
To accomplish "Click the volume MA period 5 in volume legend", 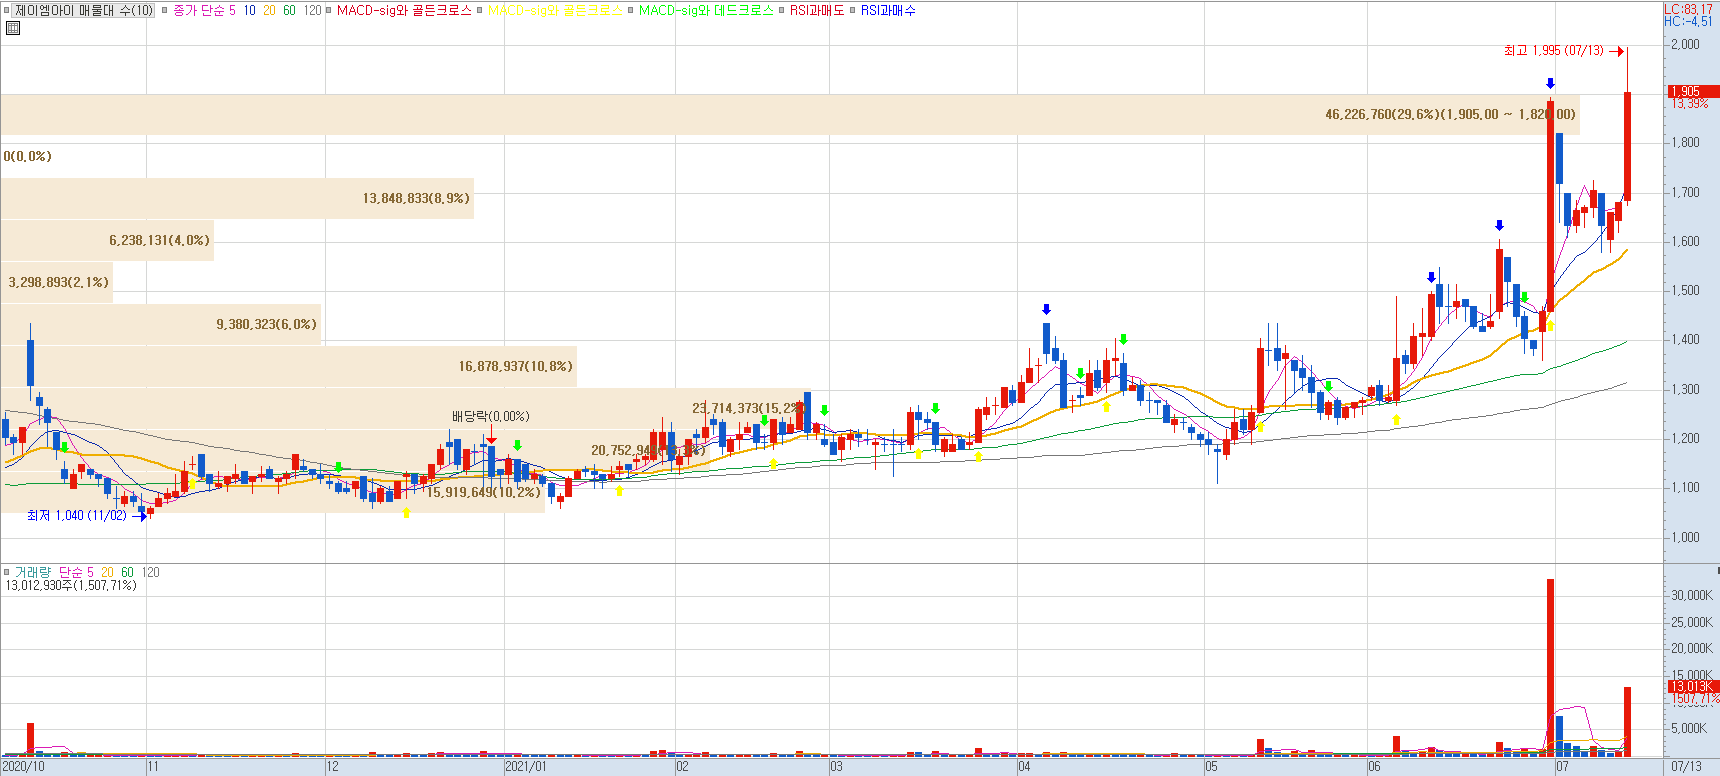I will pos(90,572).
